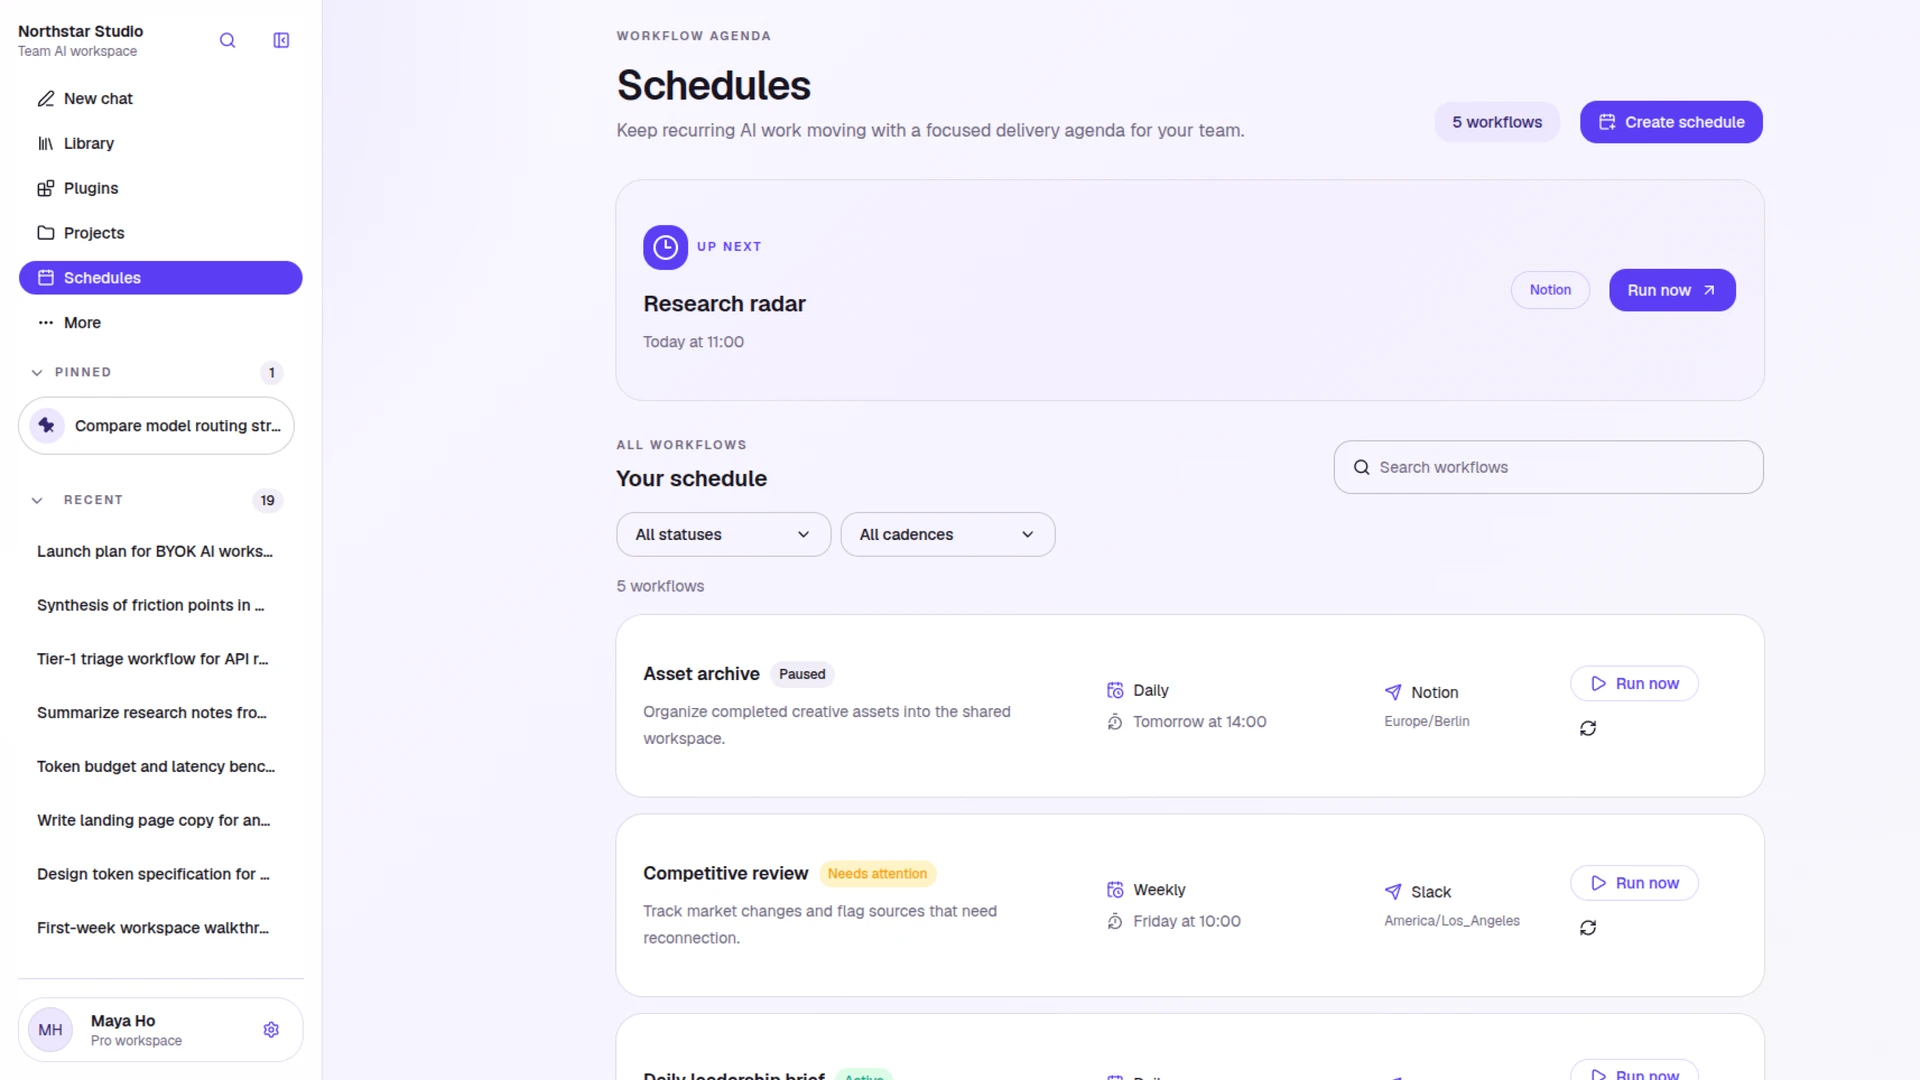Open pinned chat Compare model routing
Viewport: 1920px width, 1080px height.
pos(156,426)
